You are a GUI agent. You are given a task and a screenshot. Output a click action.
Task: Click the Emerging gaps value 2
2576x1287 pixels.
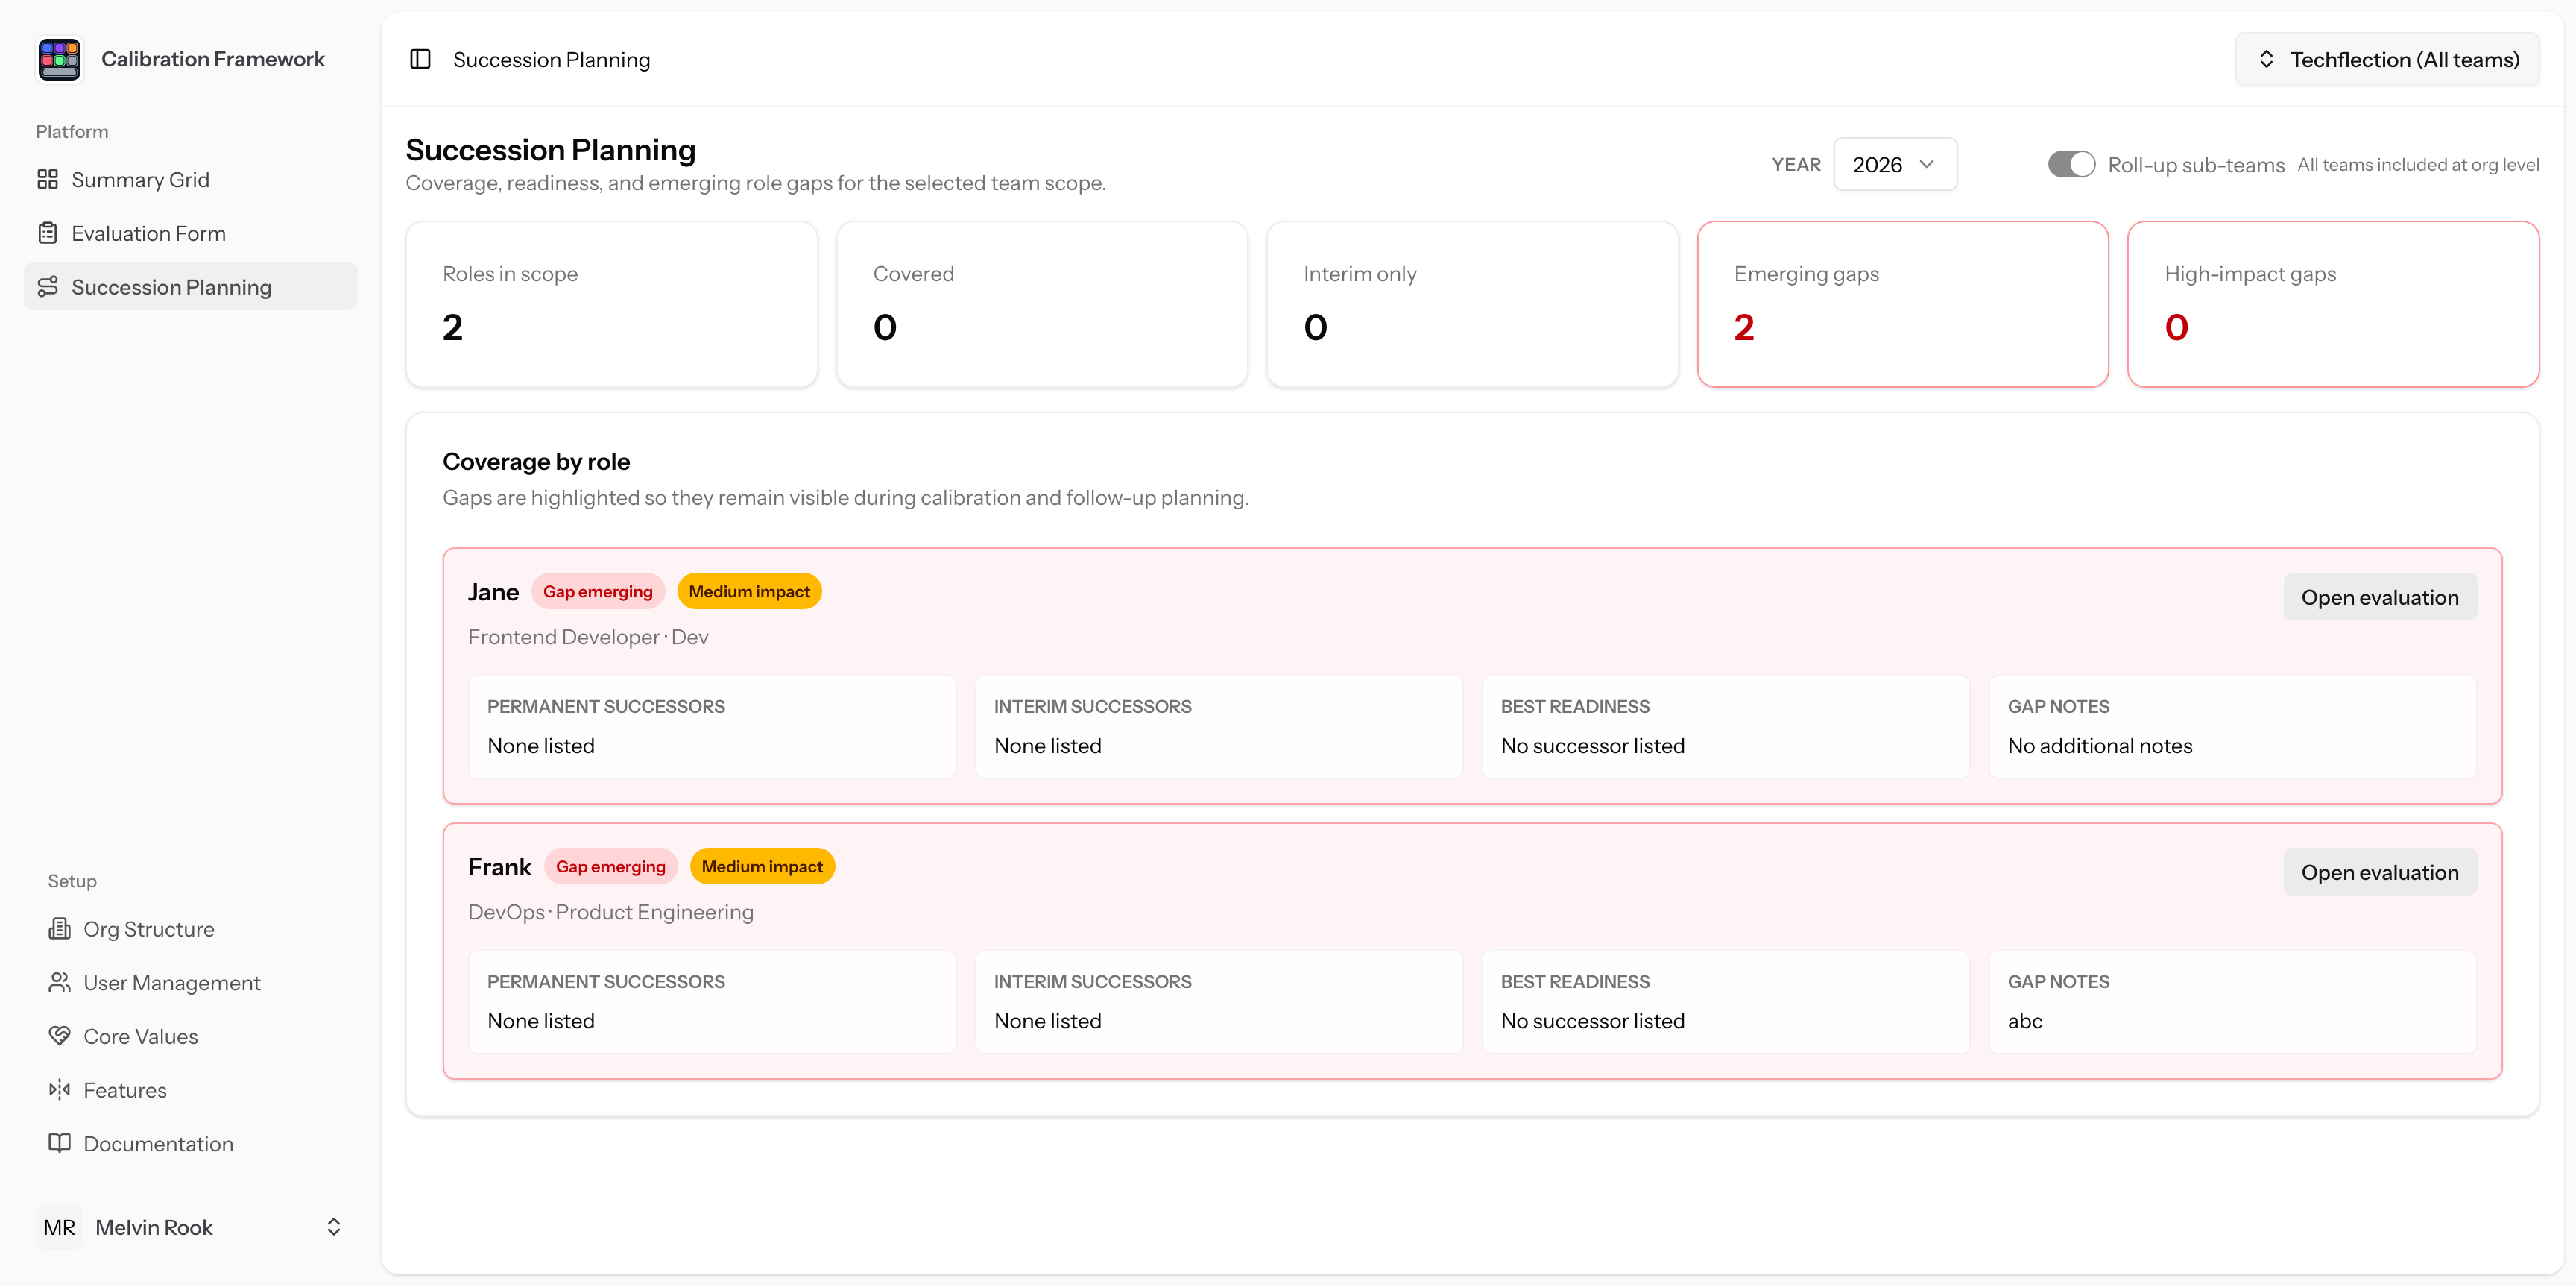[x=1744, y=327]
